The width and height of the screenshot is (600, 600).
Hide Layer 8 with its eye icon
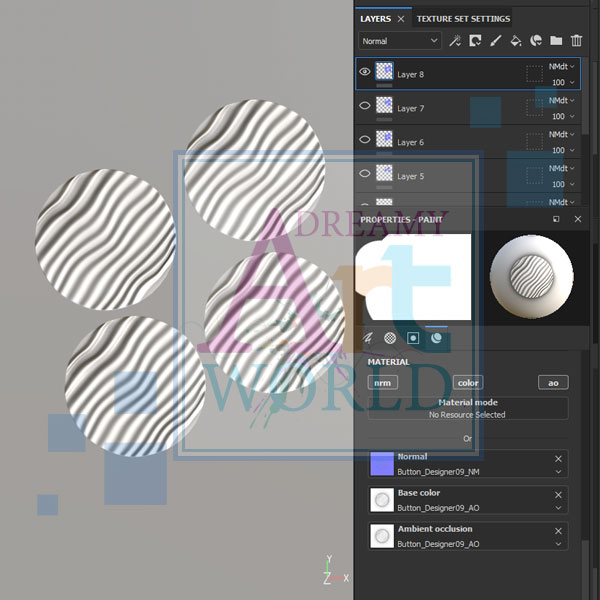tap(365, 73)
